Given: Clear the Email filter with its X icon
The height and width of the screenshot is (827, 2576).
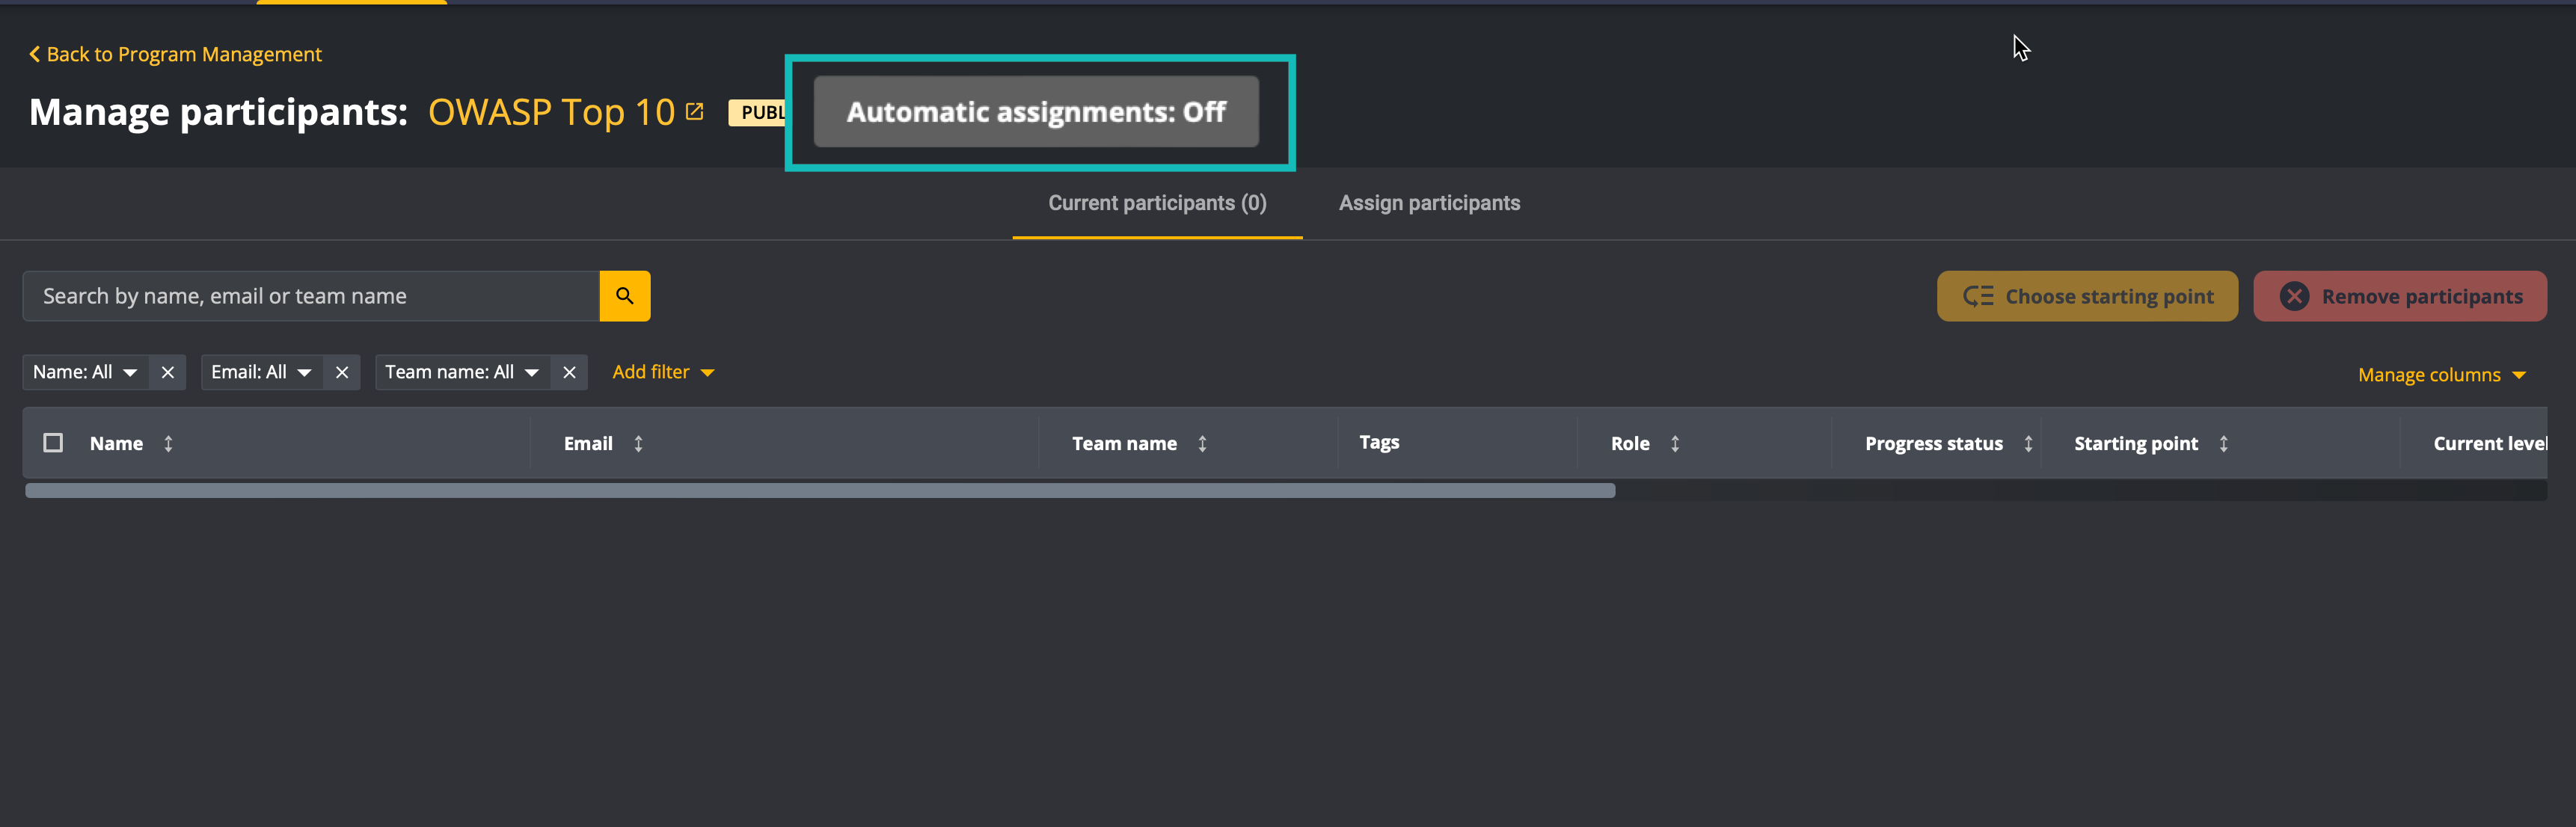Looking at the screenshot, I should [x=341, y=371].
